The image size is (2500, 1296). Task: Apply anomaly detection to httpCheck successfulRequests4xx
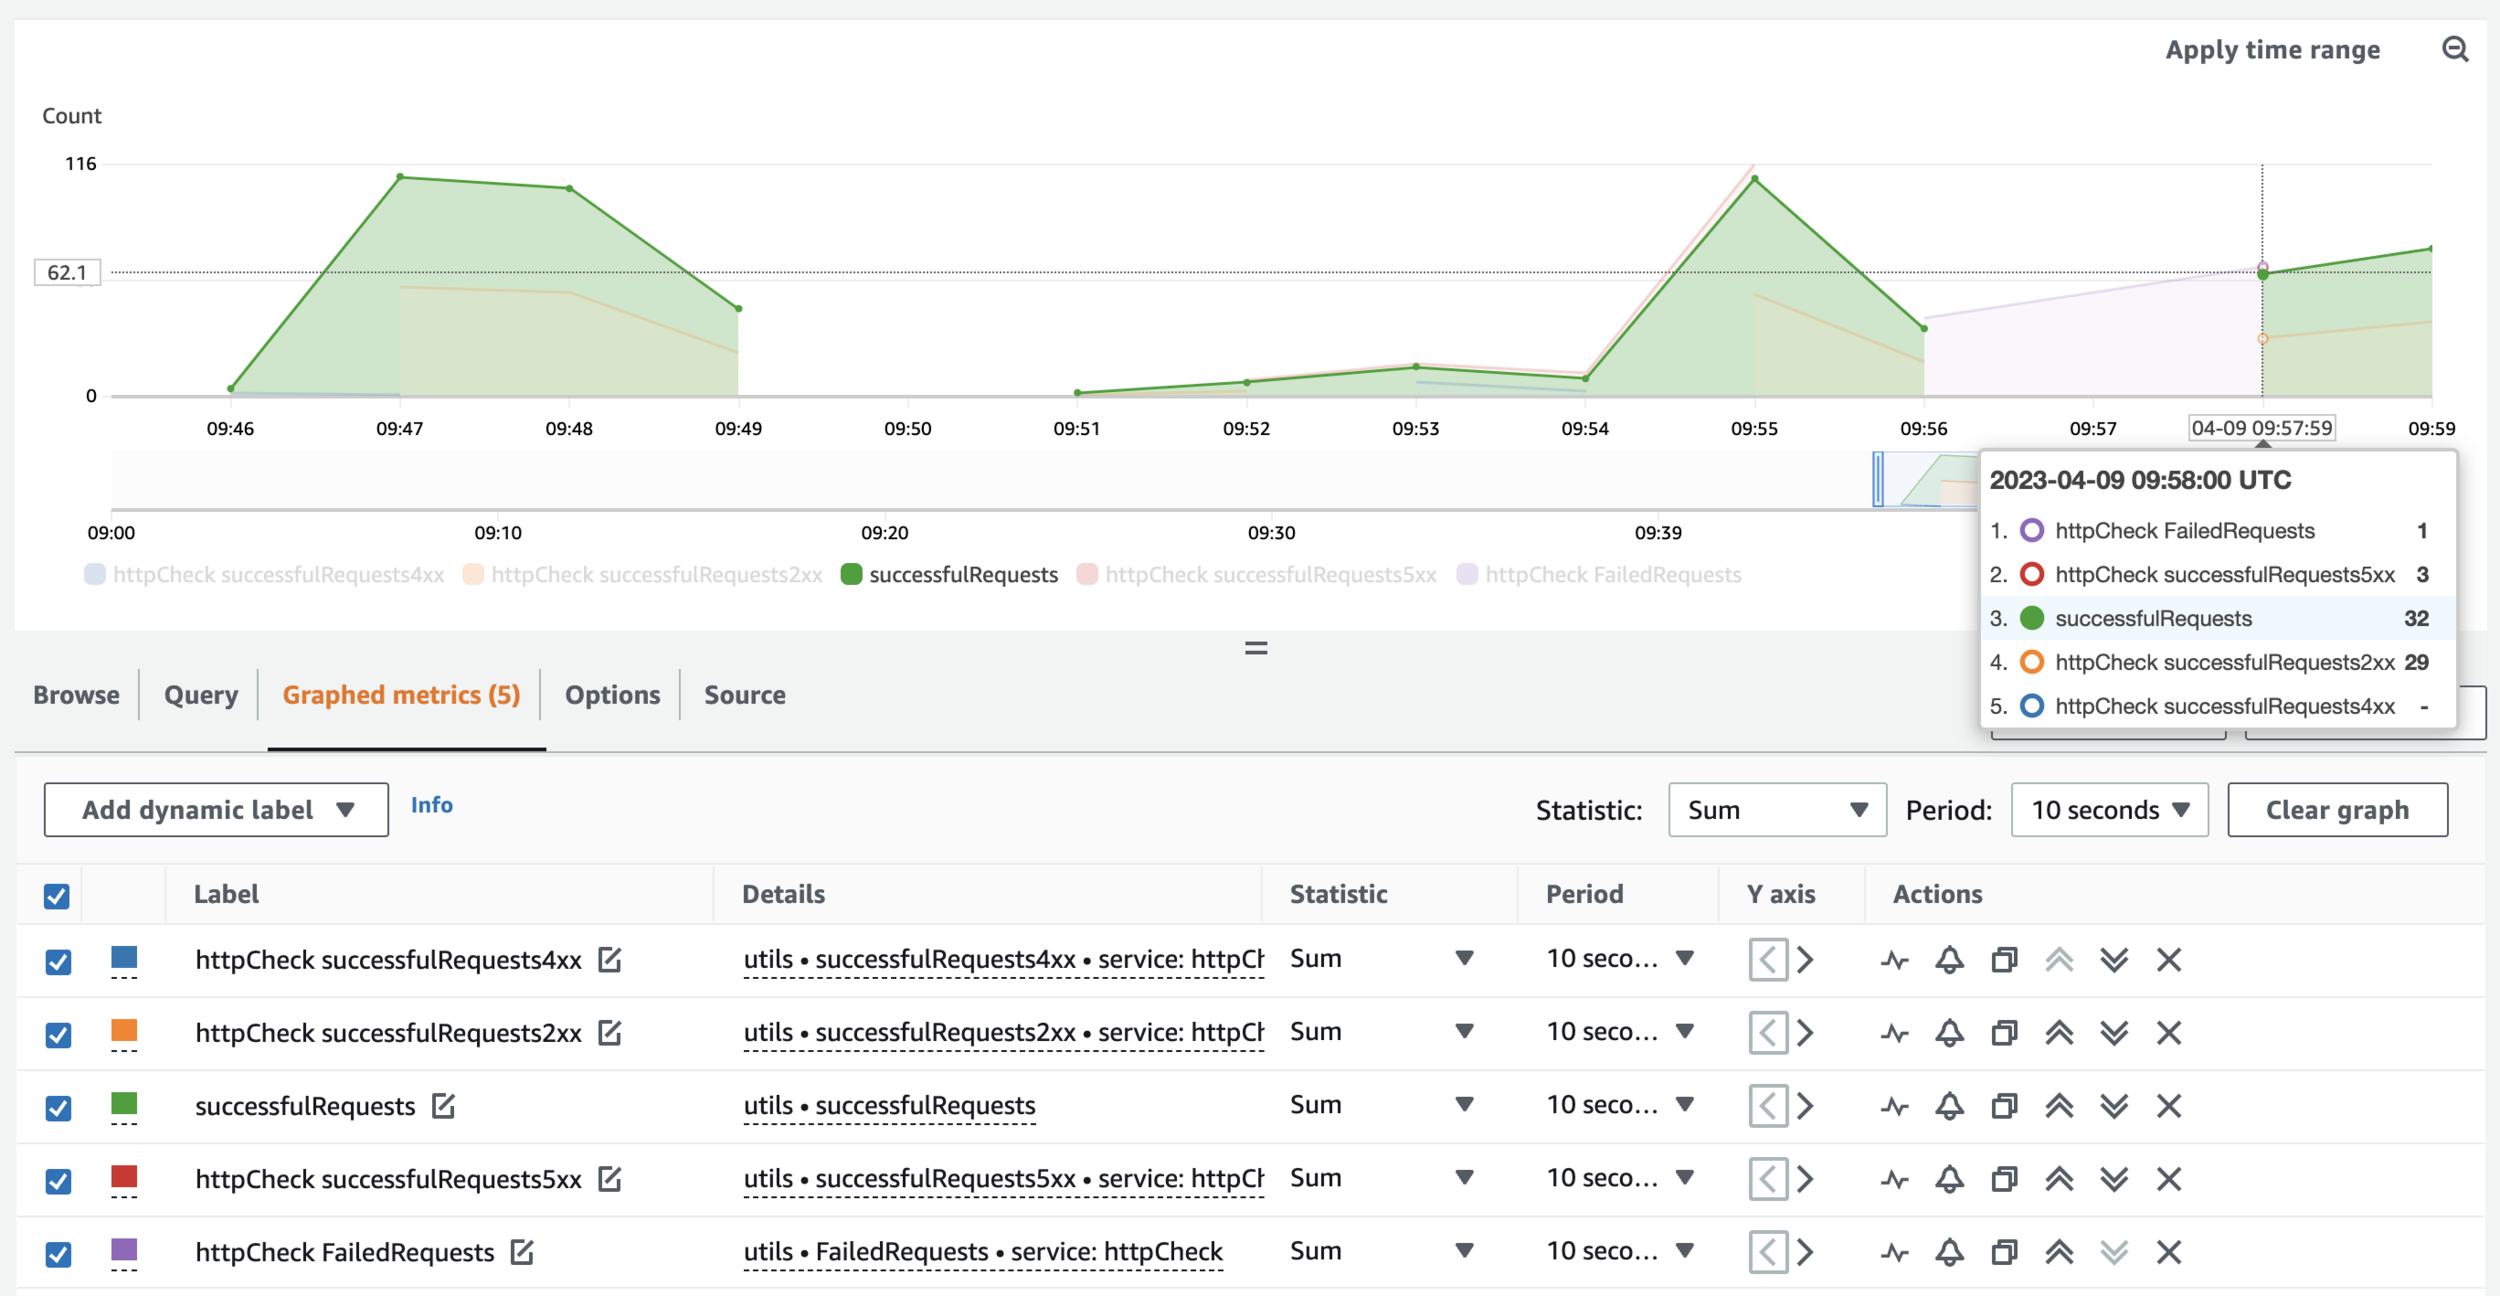point(1895,960)
